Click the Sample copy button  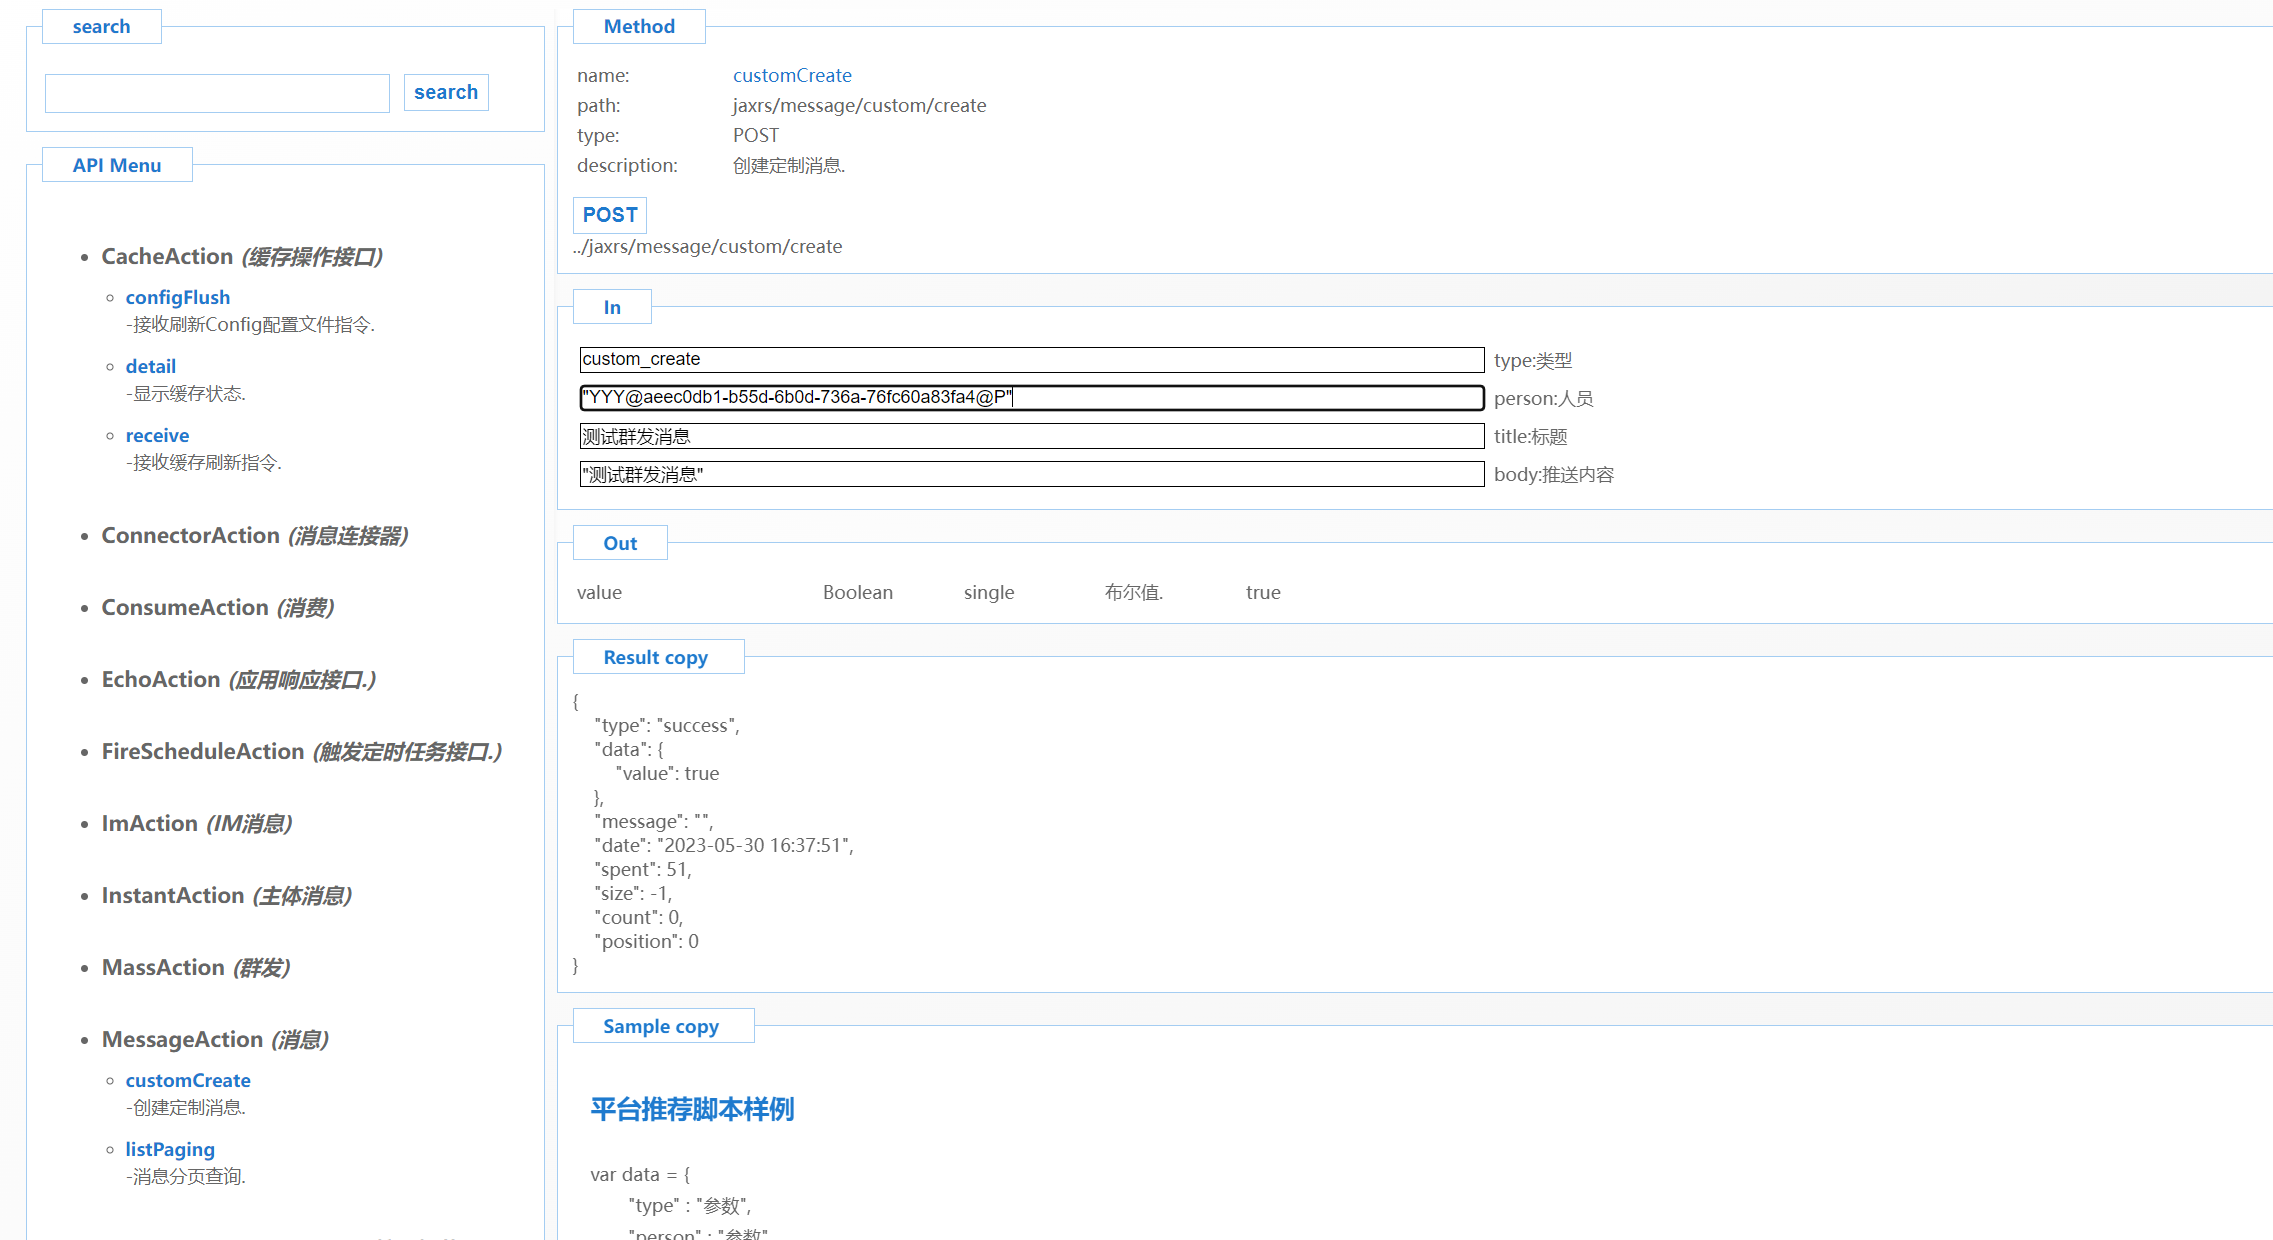click(x=661, y=1026)
